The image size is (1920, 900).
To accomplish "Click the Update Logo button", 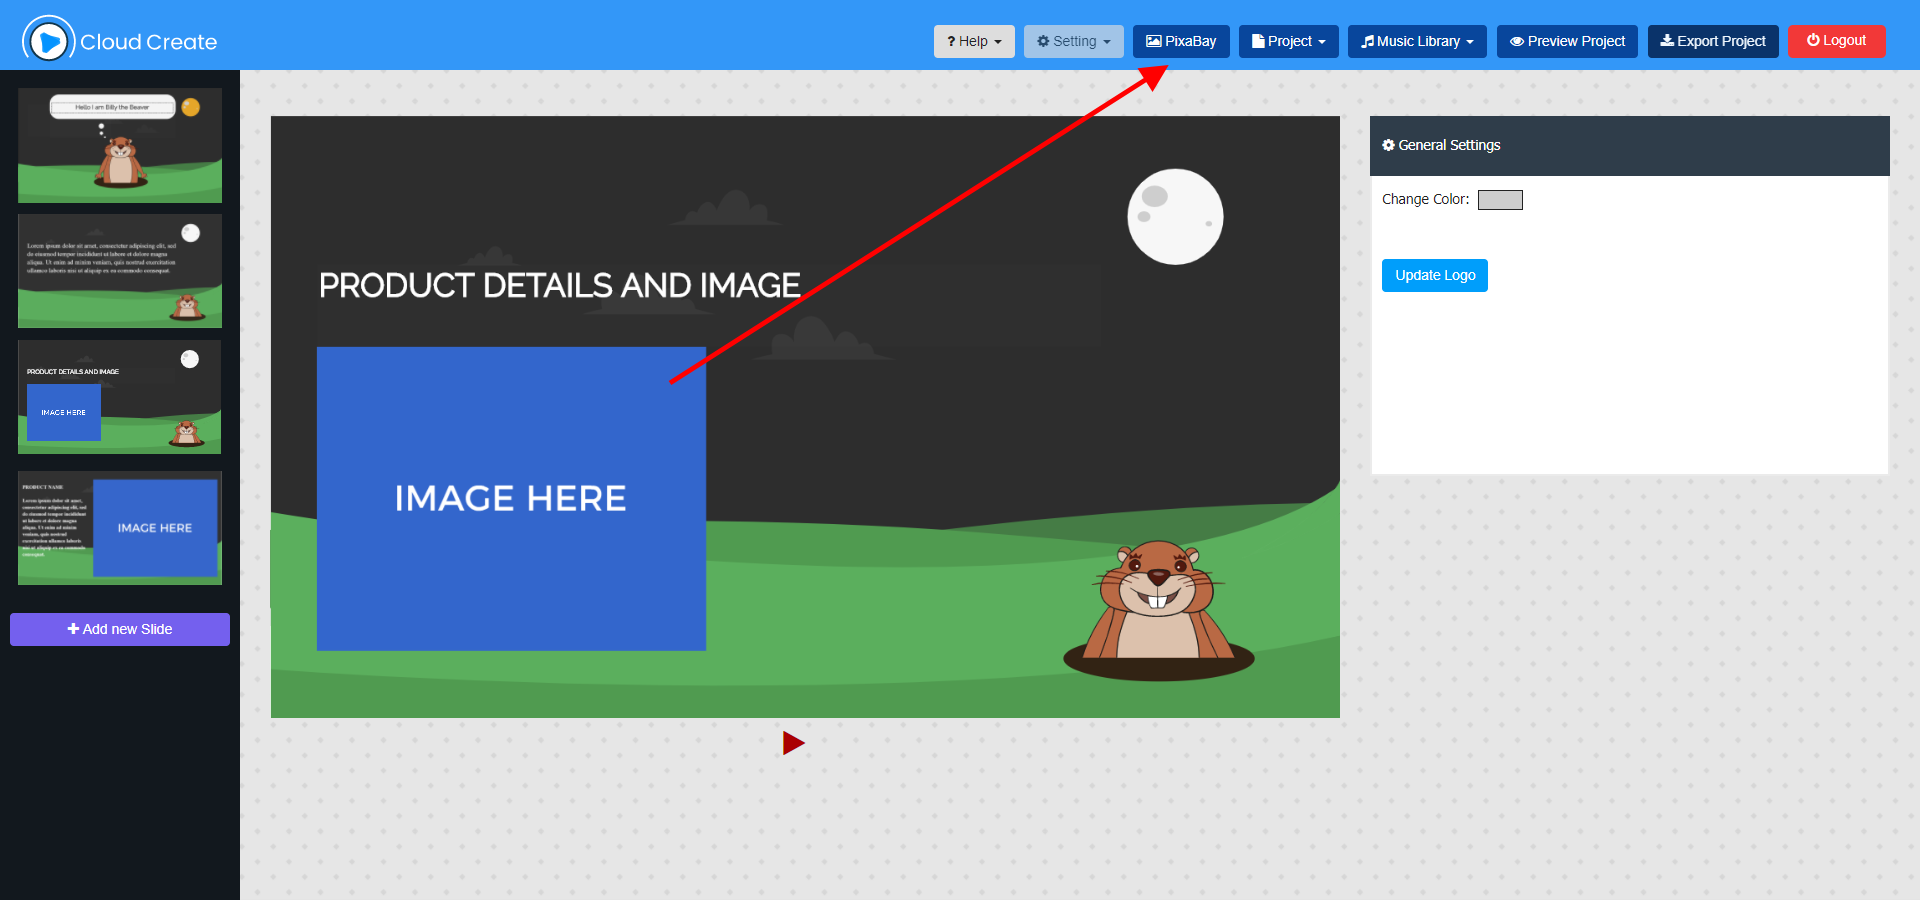I will (x=1434, y=275).
